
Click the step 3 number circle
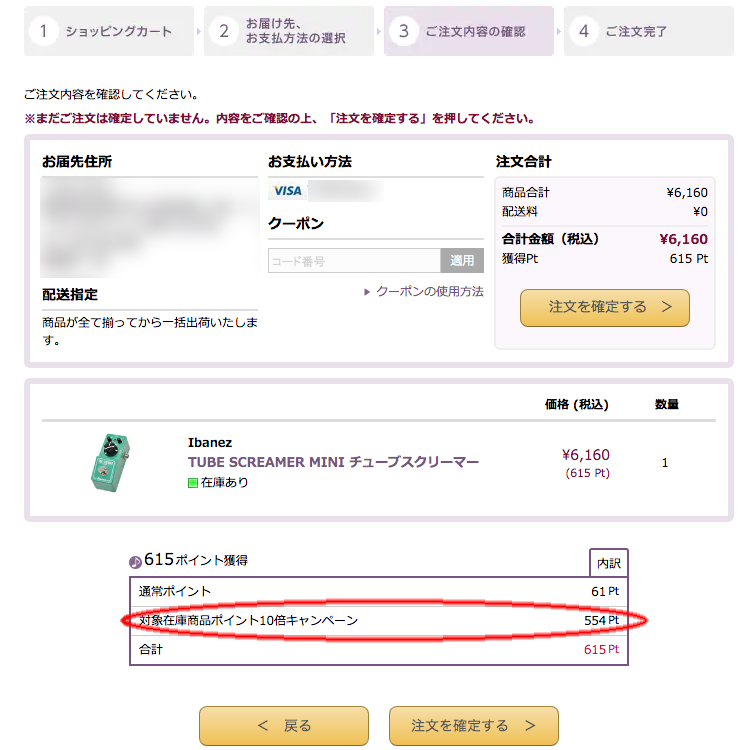tap(404, 31)
